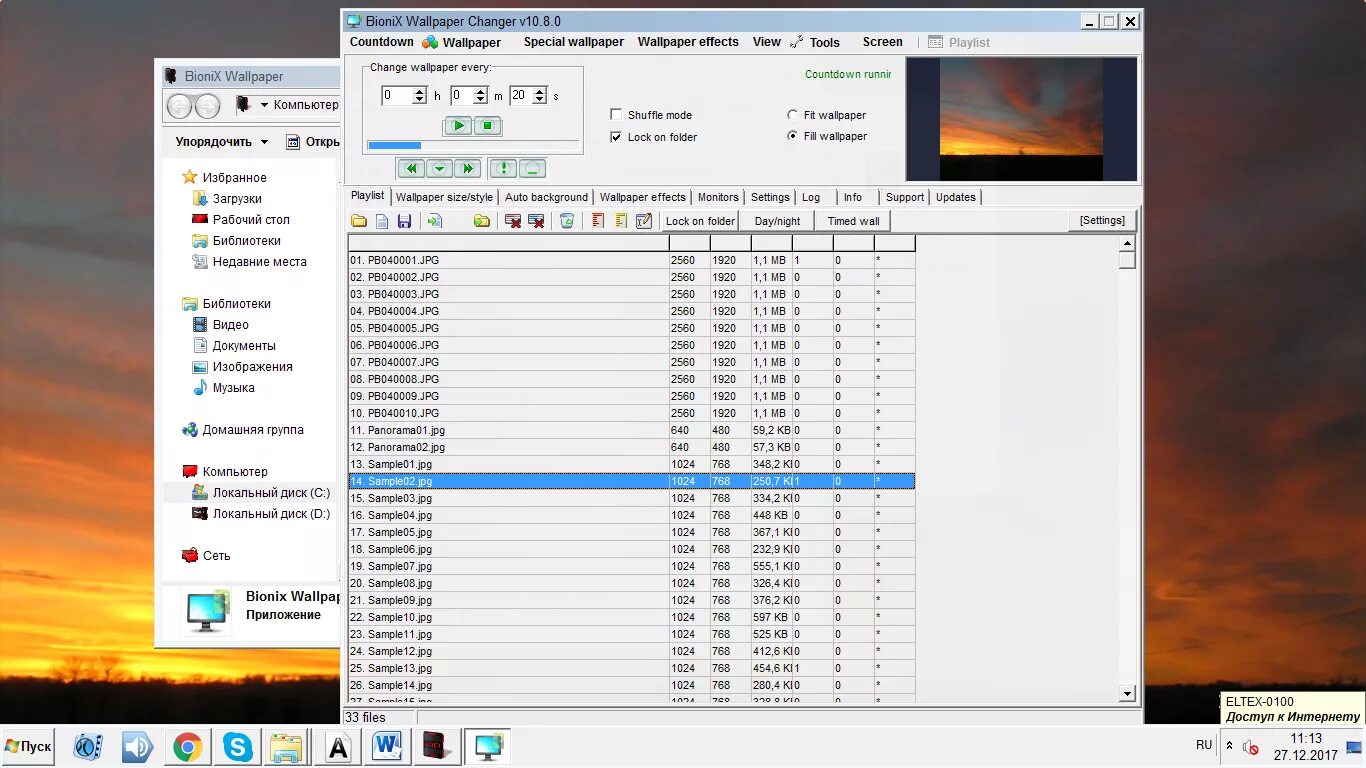Open the Special wallpaper menu

pyautogui.click(x=574, y=42)
